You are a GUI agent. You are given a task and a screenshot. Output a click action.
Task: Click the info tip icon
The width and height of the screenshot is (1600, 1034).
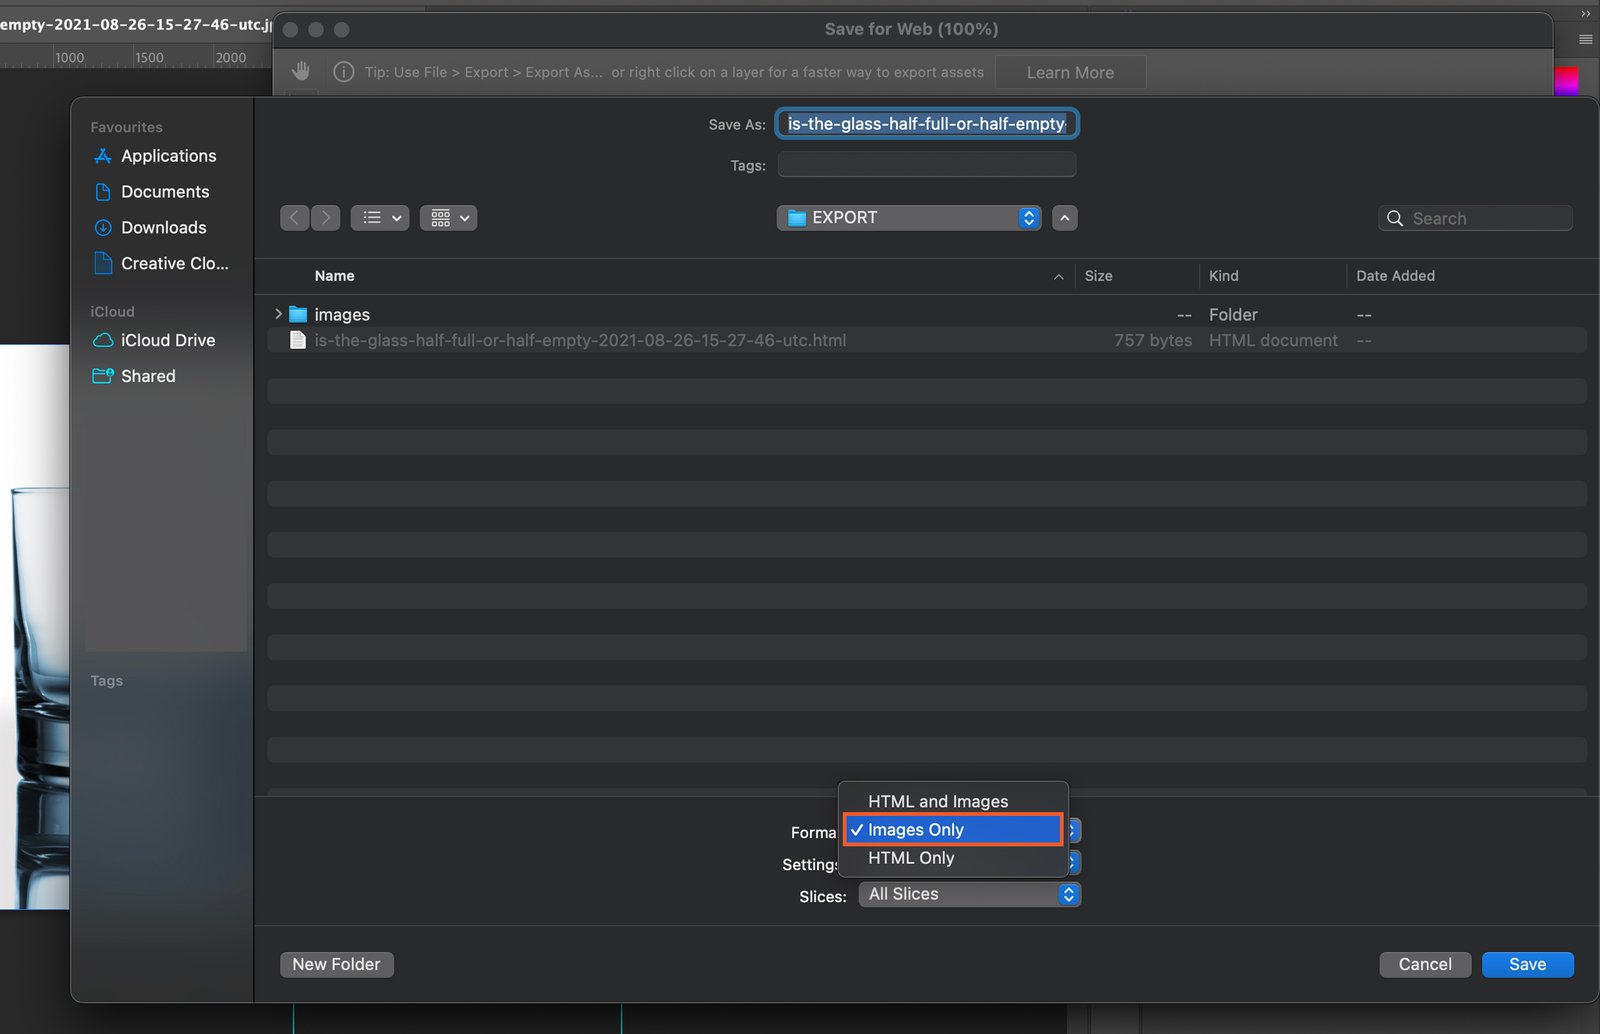tap(343, 72)
